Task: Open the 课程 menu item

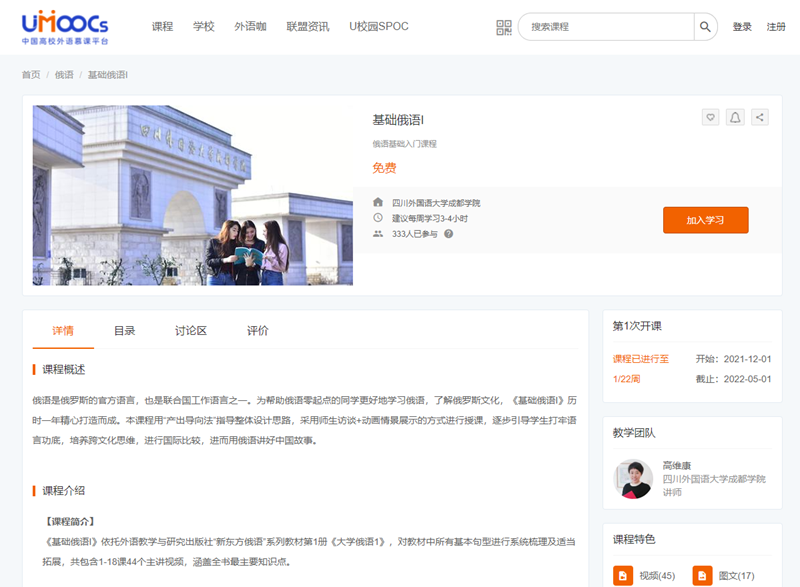Action: (x=162, y=27)
